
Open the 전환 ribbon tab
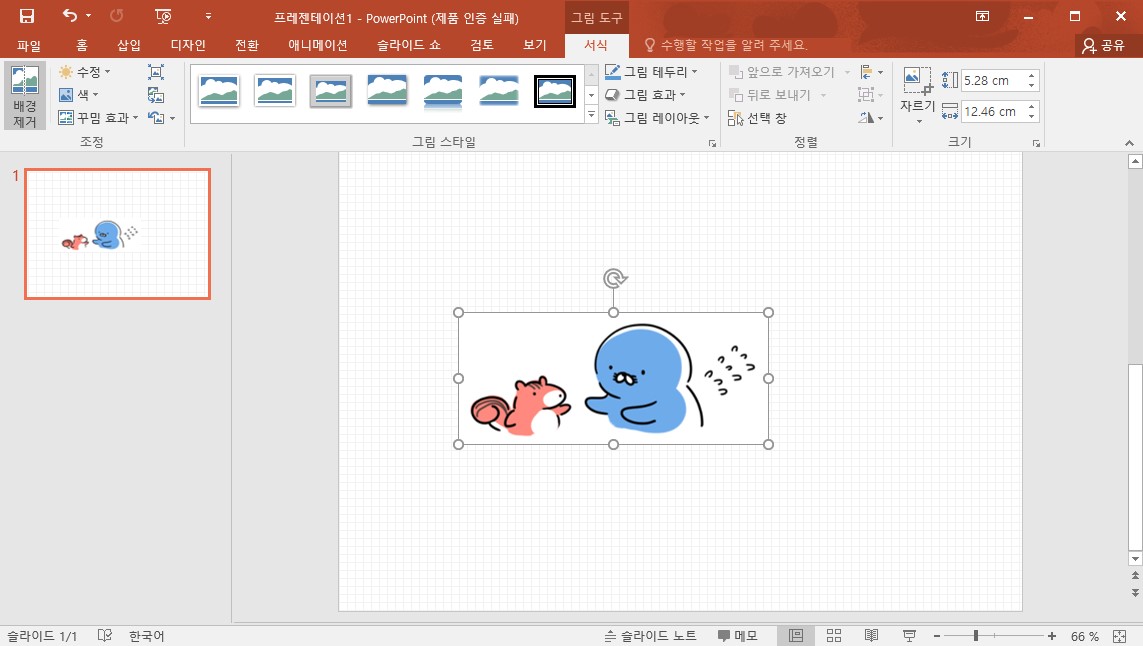coord(247,45)
